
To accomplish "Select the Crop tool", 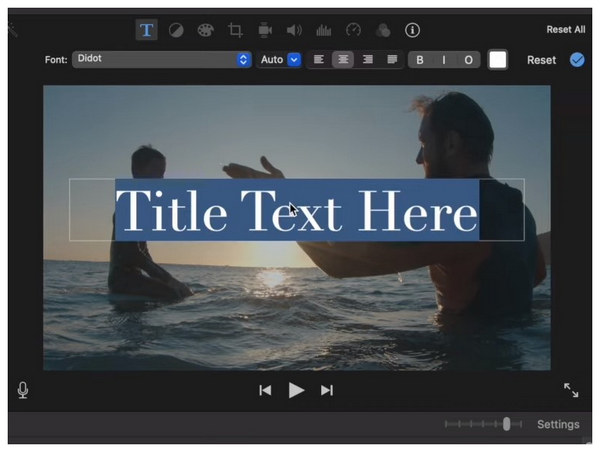I will click(236, 30).
